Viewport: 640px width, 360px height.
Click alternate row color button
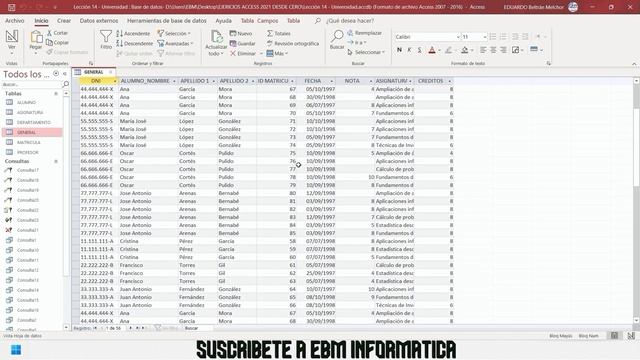point(534,50)
